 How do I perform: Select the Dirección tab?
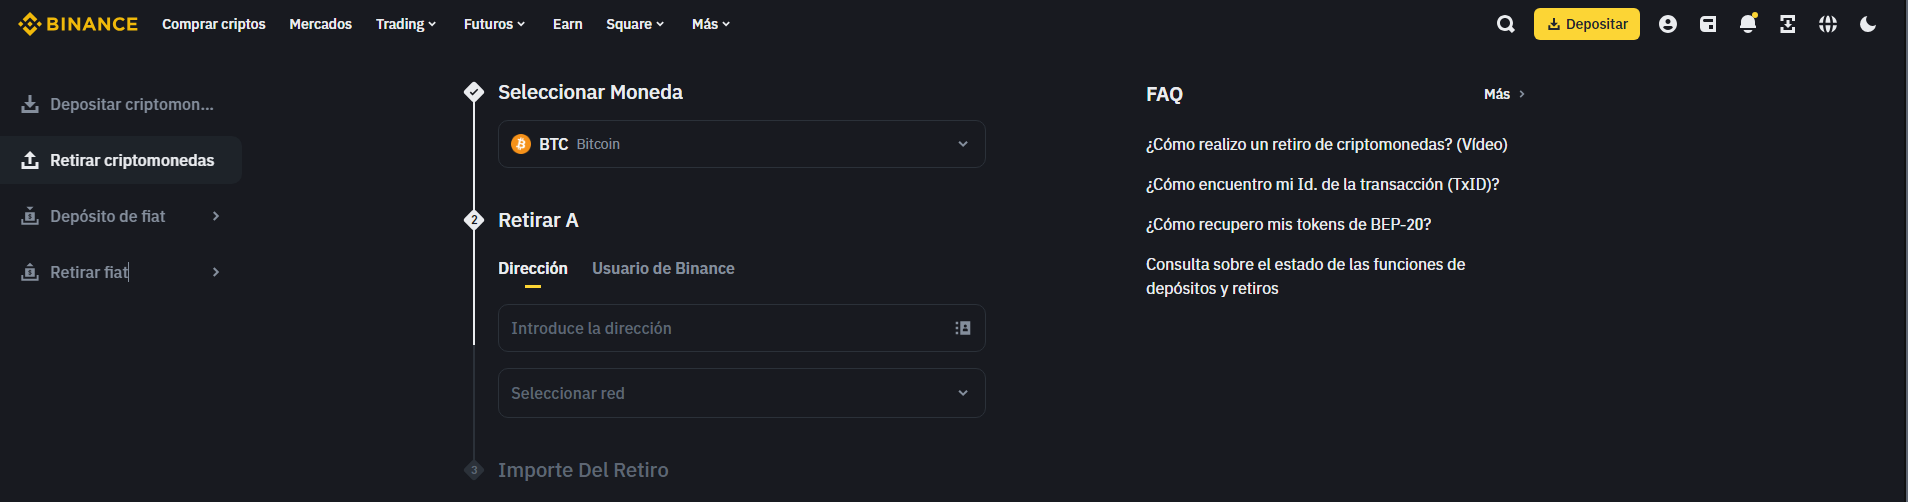533,268
